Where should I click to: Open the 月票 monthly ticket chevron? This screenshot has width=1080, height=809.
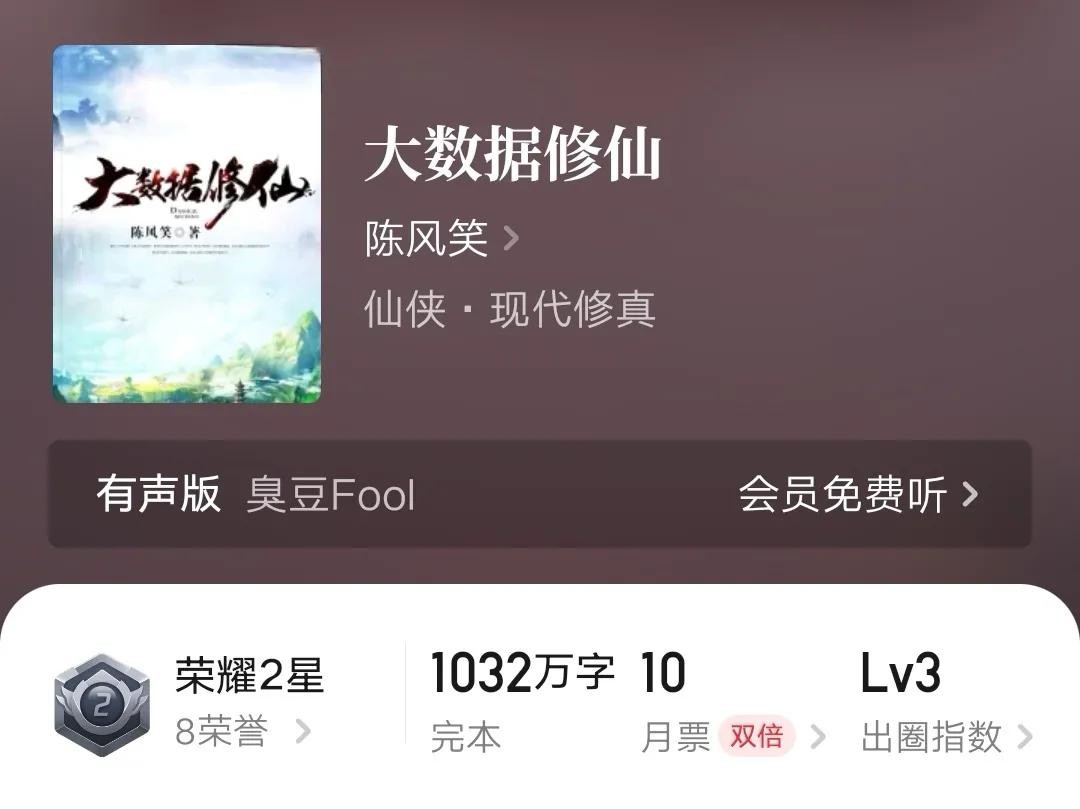tap(818, 737)
